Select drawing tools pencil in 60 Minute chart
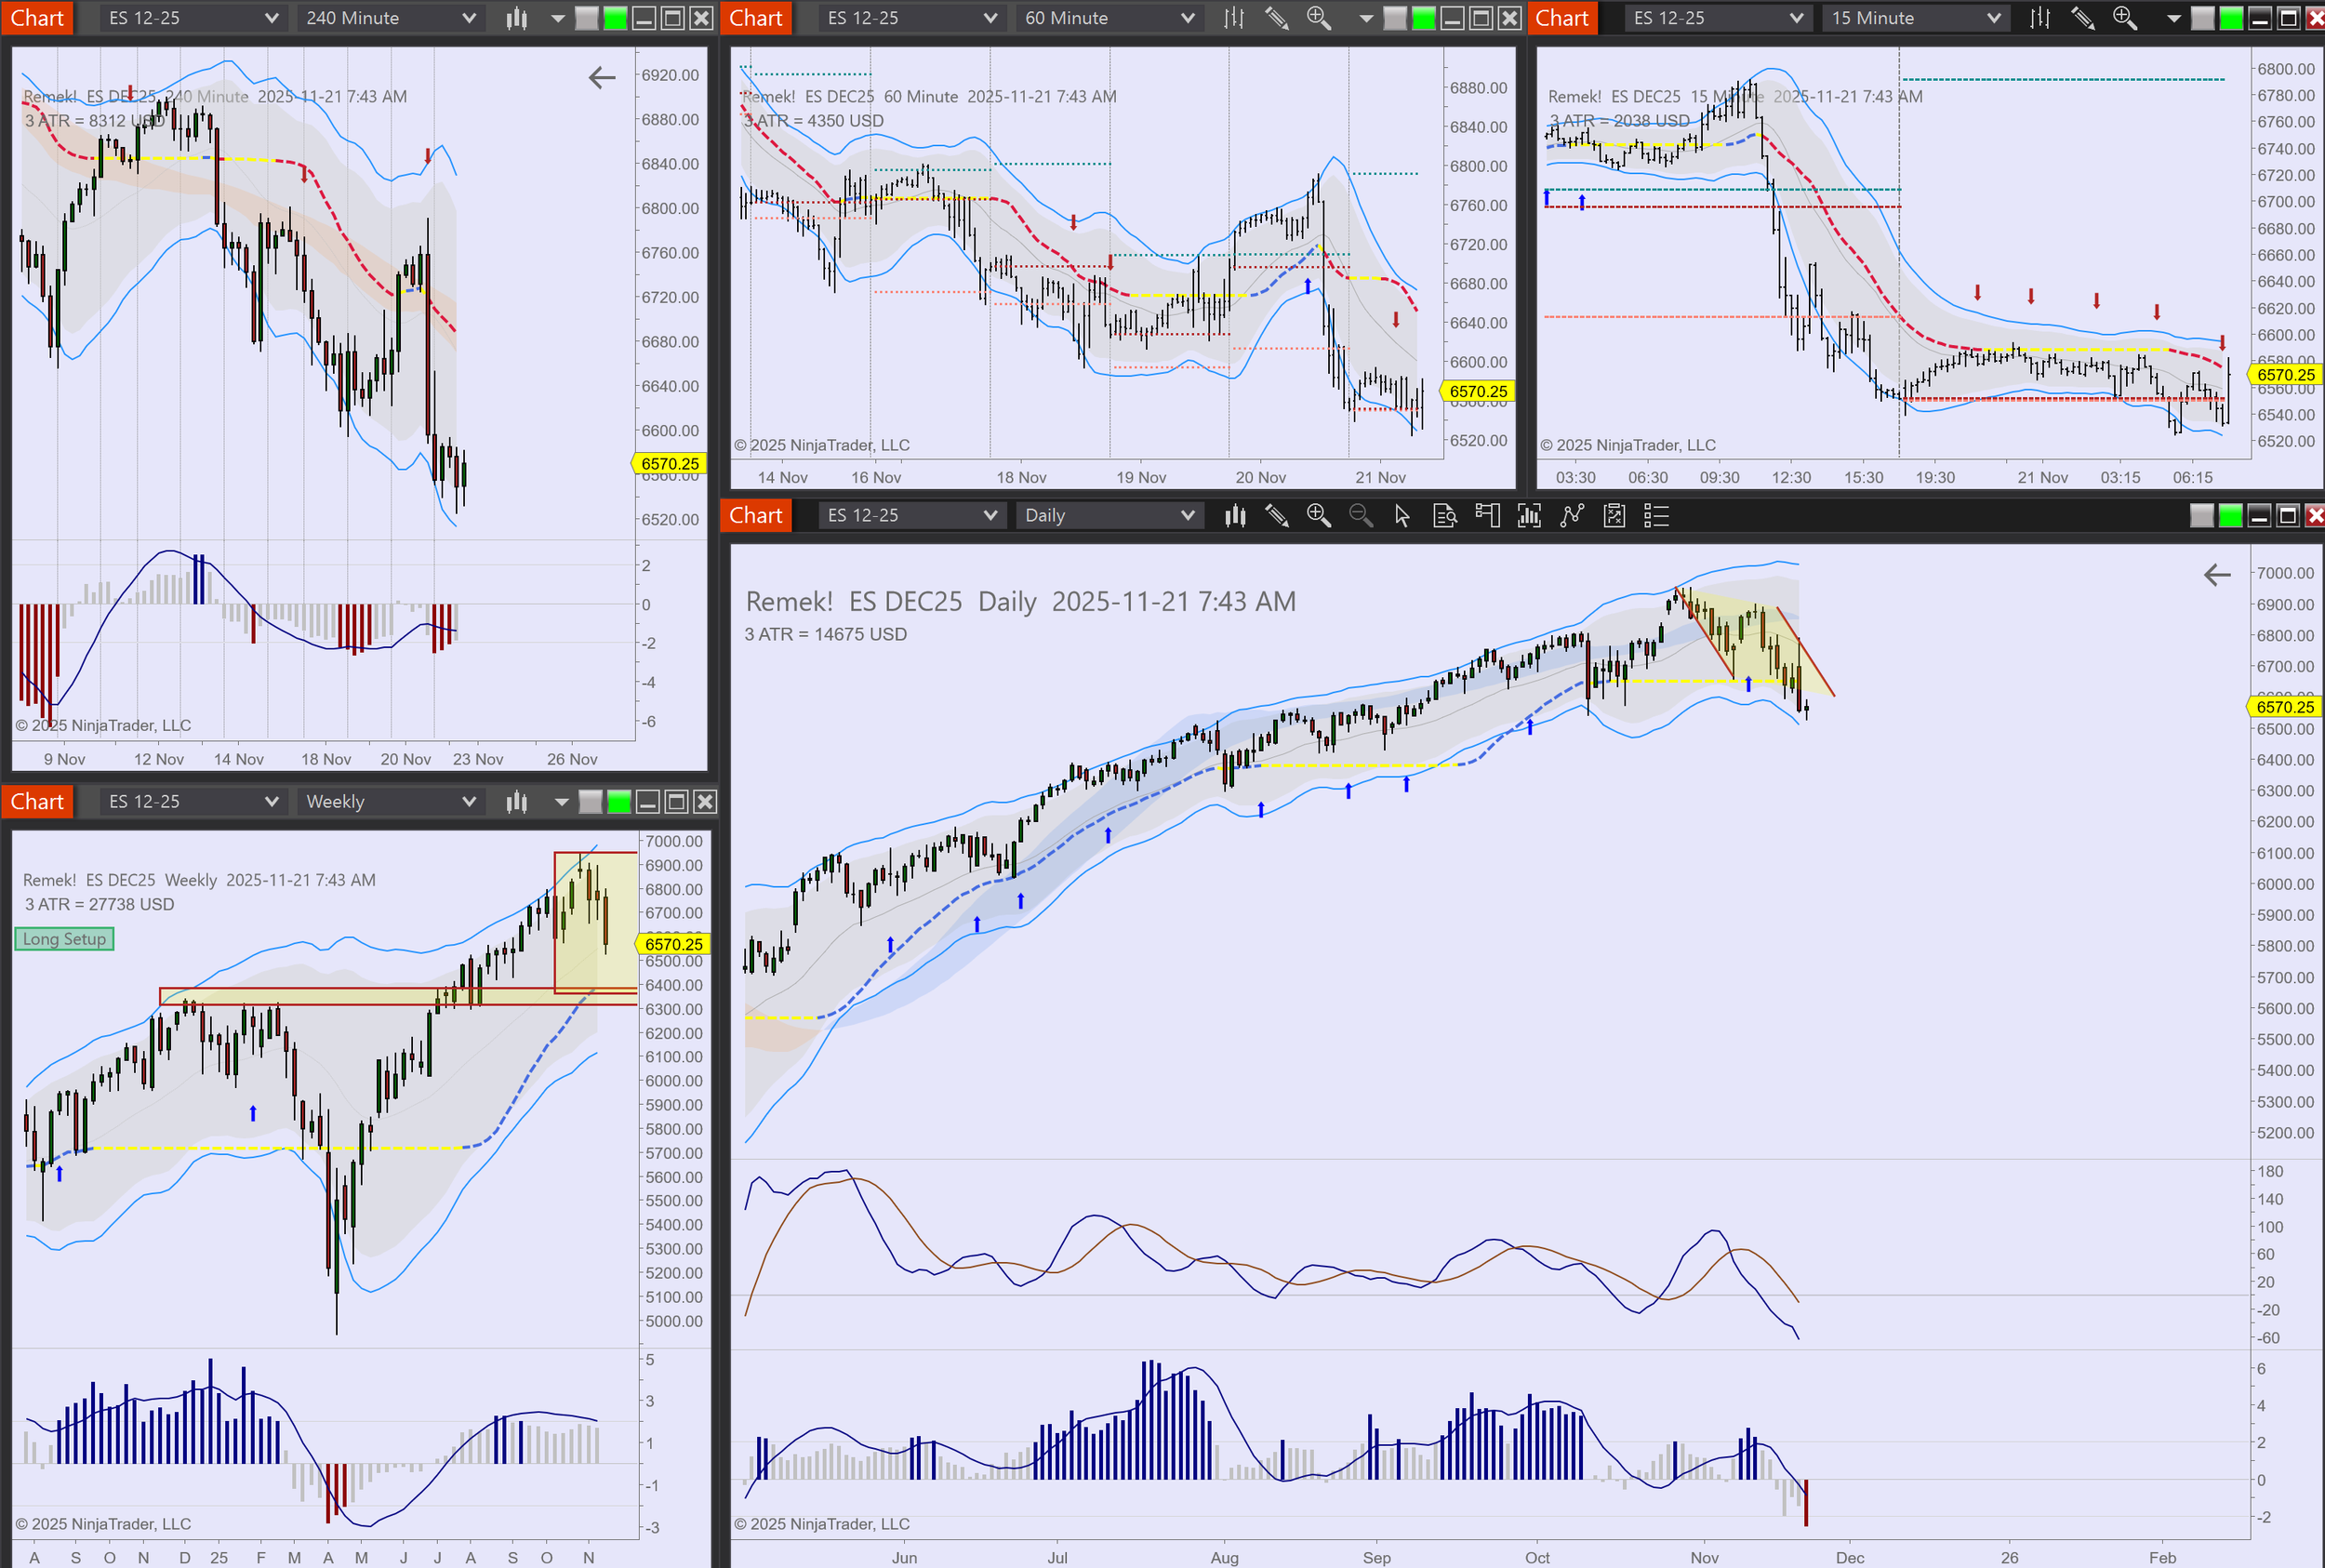 tap(1277, 18)
